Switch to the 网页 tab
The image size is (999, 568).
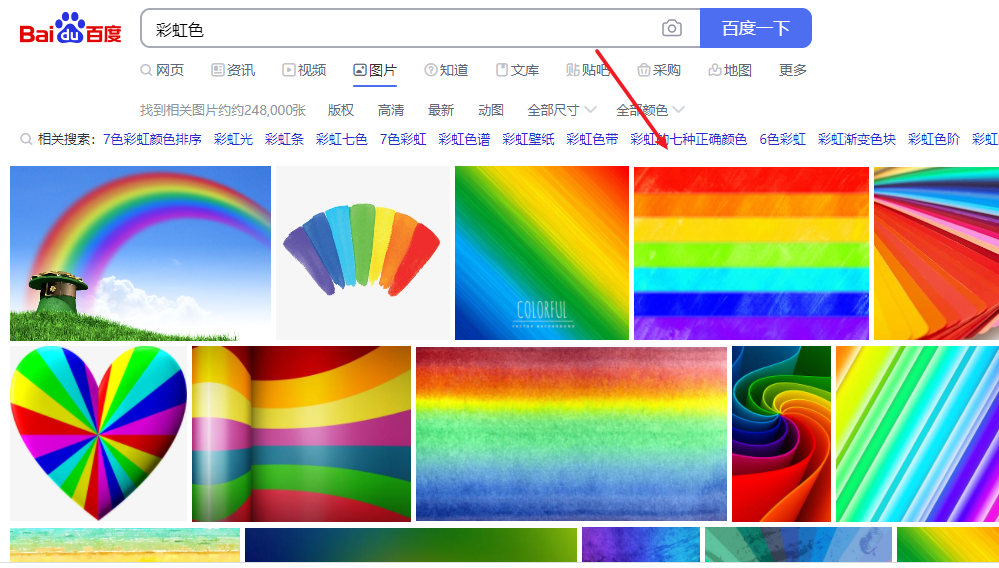[x=162, y=70]
